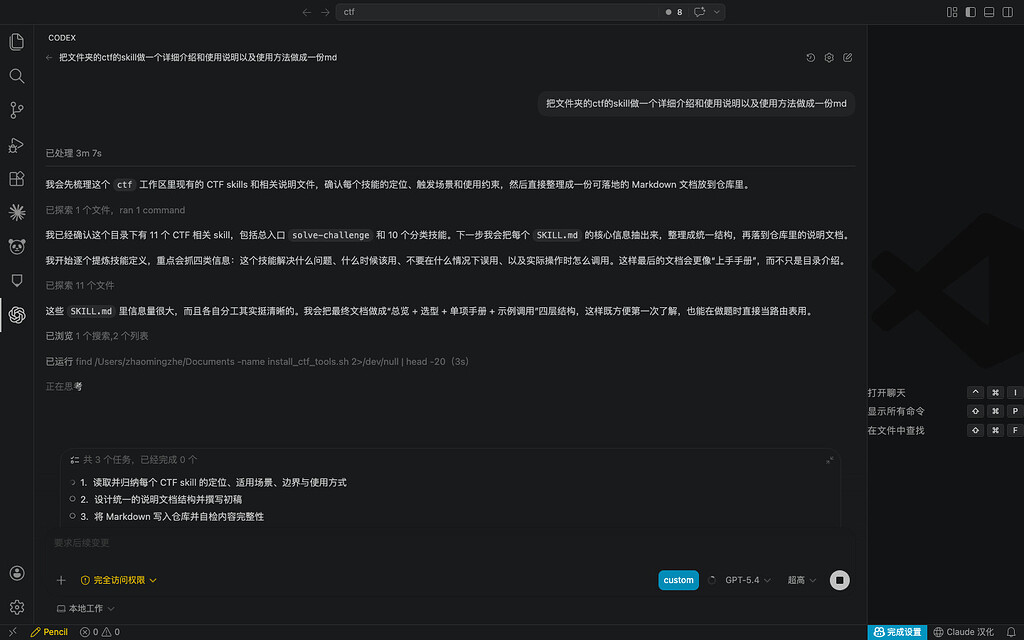
Task: Return to Codex thread list via back arrow
Action: click(49, 57)
